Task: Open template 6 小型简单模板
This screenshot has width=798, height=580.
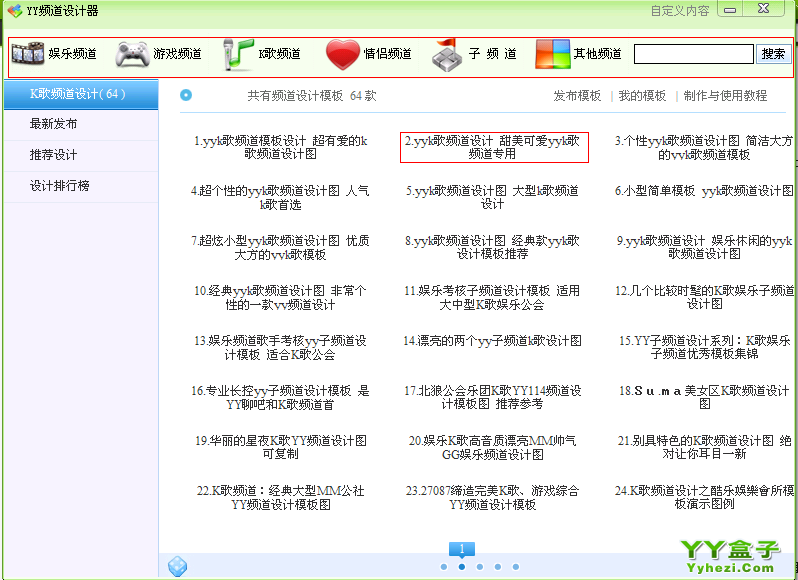Action: (704, 191)
